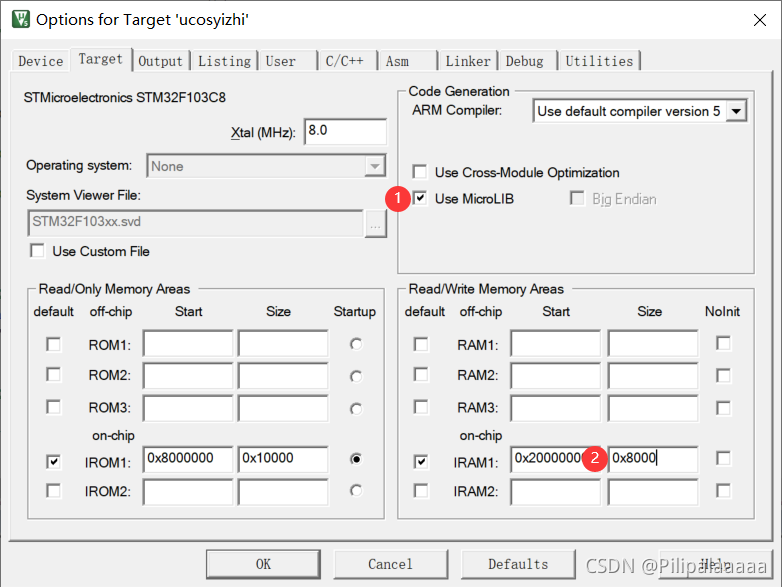
Task: Click the ROM2 Start field
Action: (x=188, y=376)
